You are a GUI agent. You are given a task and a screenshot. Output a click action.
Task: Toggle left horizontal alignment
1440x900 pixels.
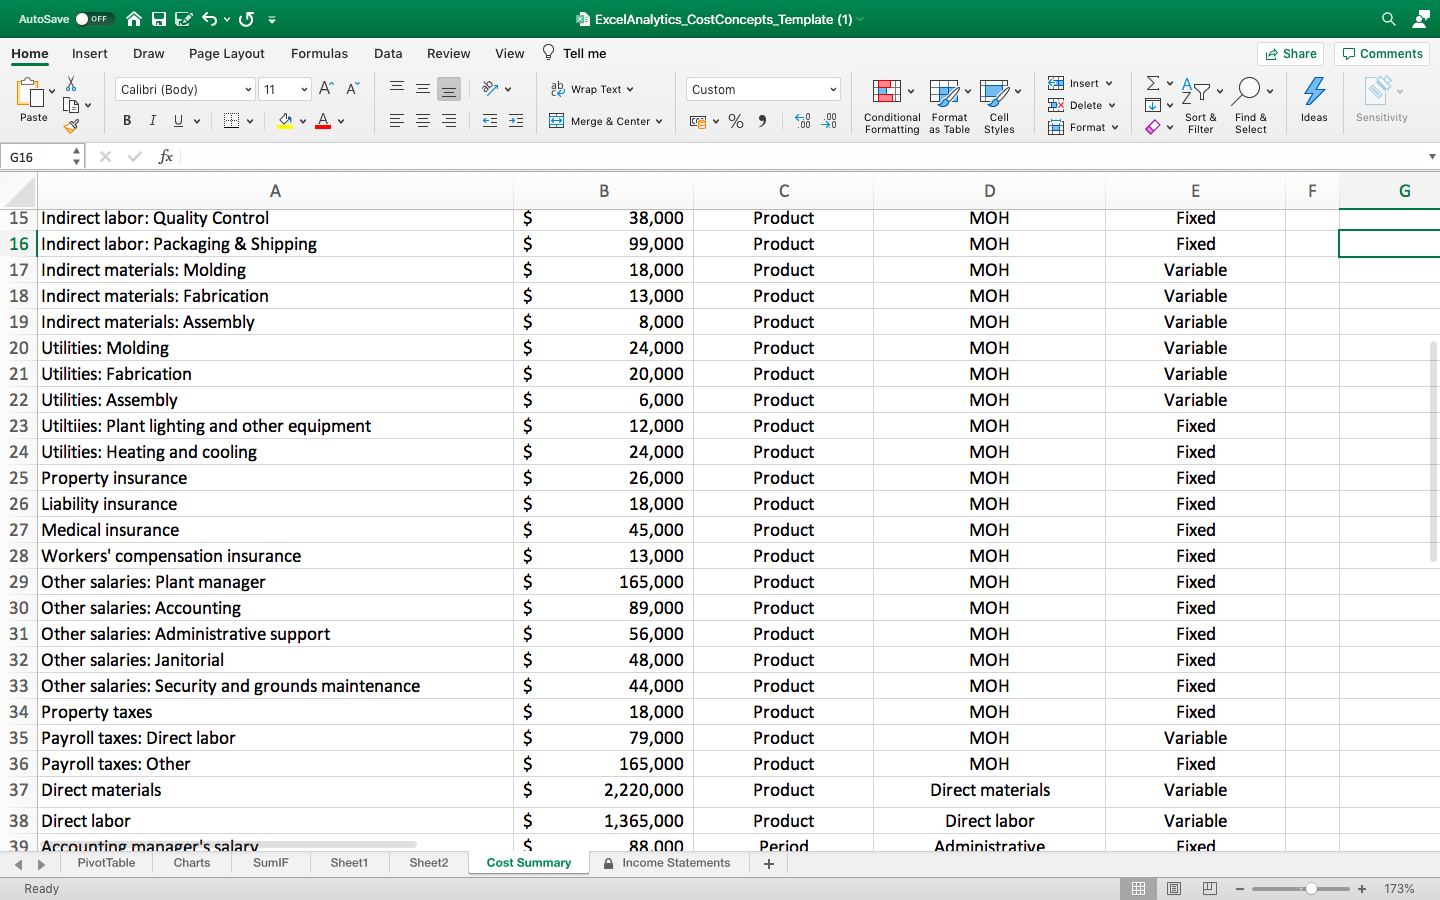point(397,121)
